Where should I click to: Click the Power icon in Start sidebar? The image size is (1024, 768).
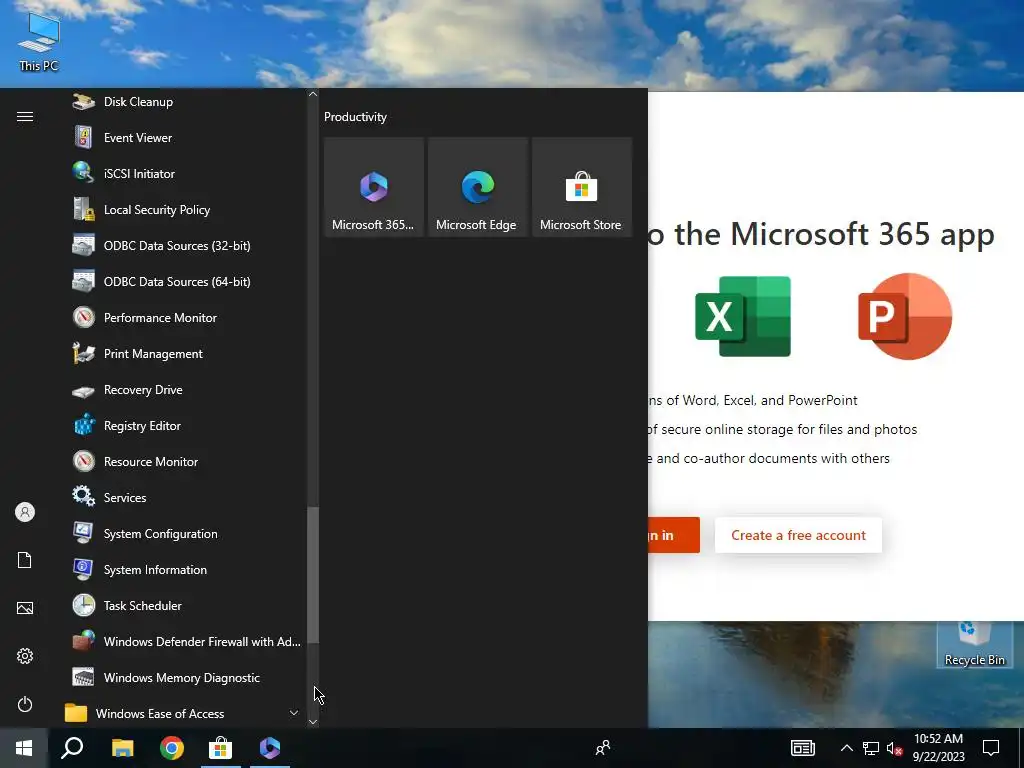[25, 704]
